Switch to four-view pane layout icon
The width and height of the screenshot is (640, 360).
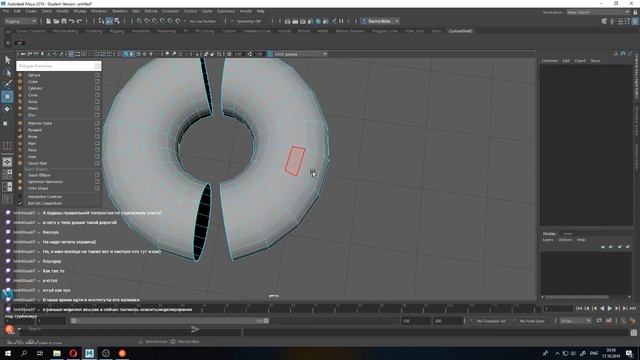pos(7,174)
